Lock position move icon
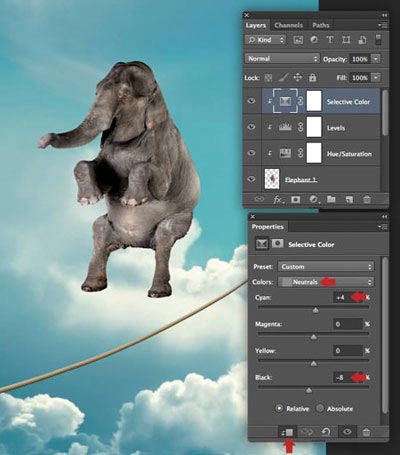400x455 pixels. 297,78
